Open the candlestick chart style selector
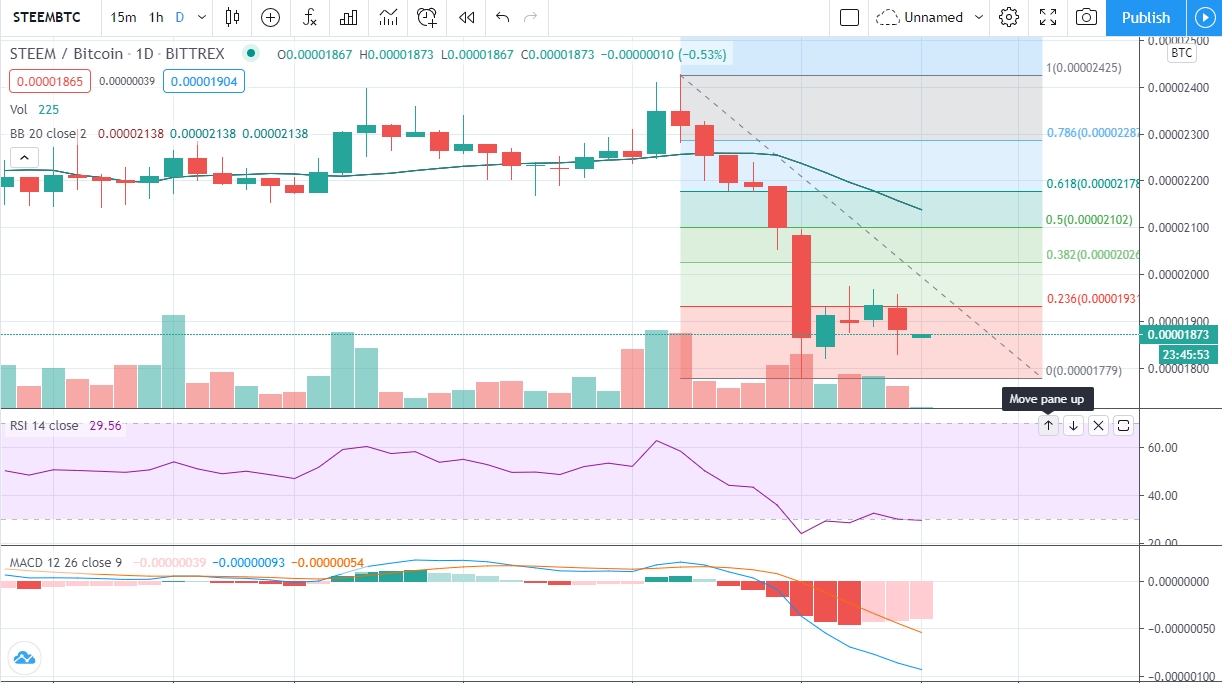 pyautogui.click(x=232, y=17)
